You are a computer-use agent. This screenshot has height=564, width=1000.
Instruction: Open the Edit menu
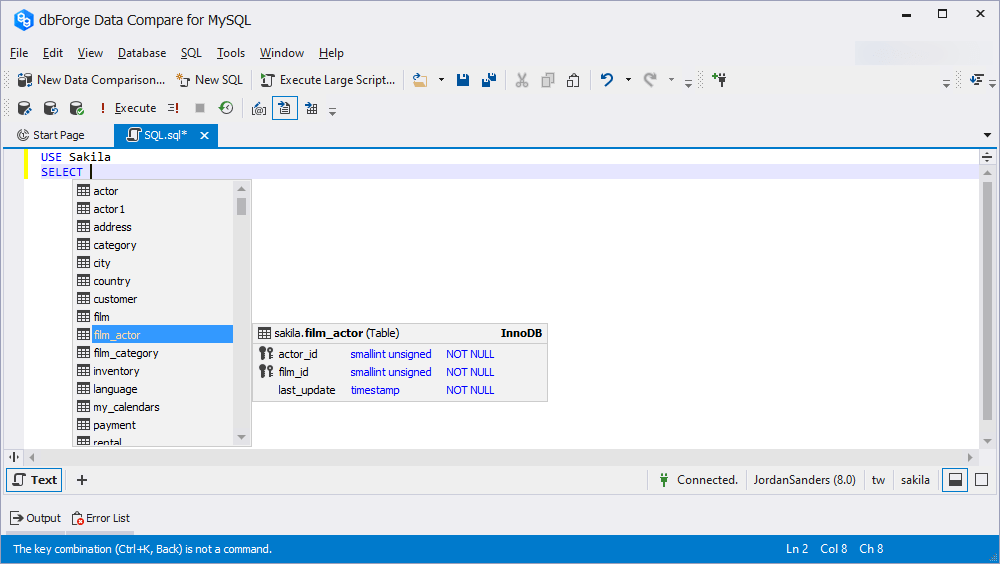tap(53, 53)
